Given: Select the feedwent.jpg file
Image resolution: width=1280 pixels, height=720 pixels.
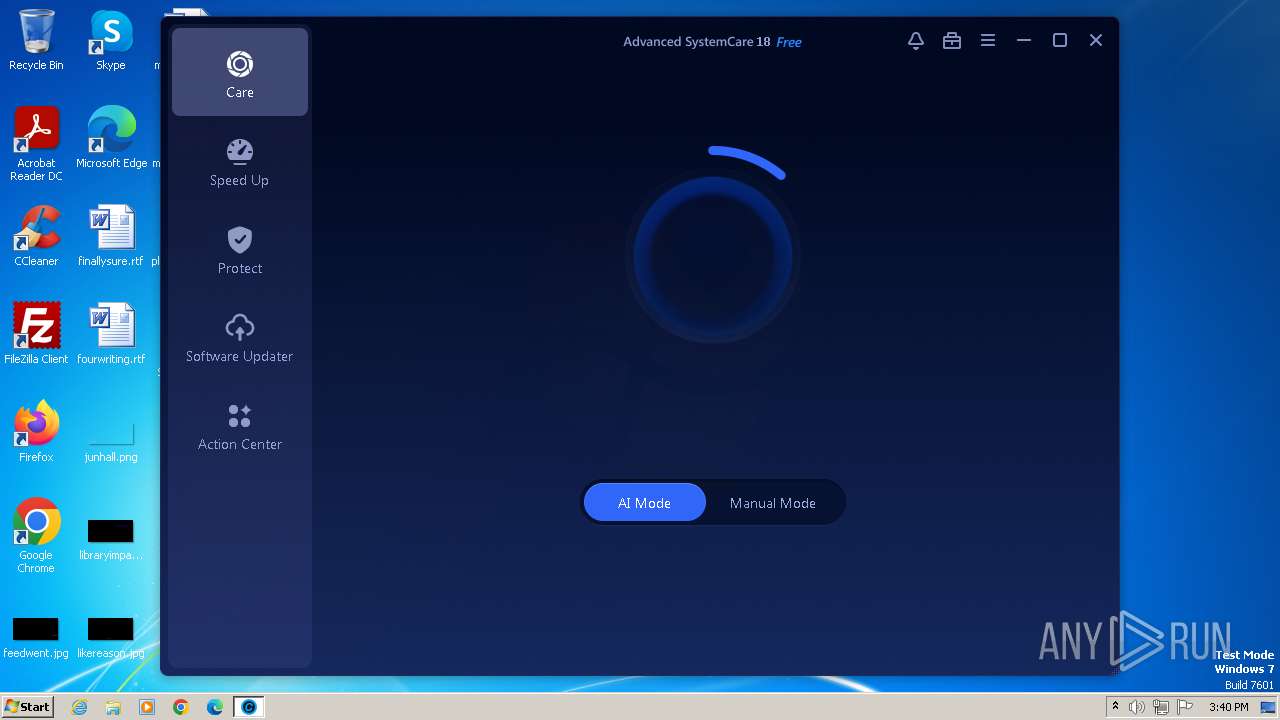Looking at the screenshot, I should point(36,638).
